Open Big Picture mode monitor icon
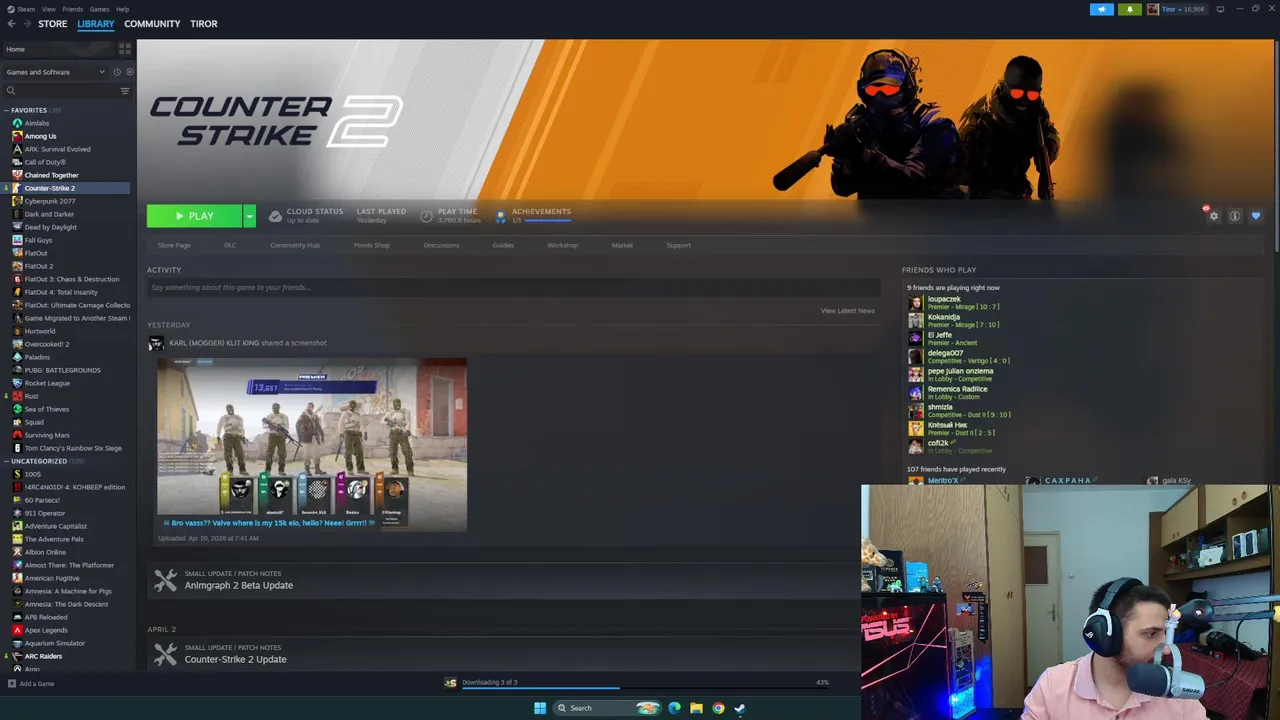This screenshot has width=1280, height=720. (x=1220, y=9)
